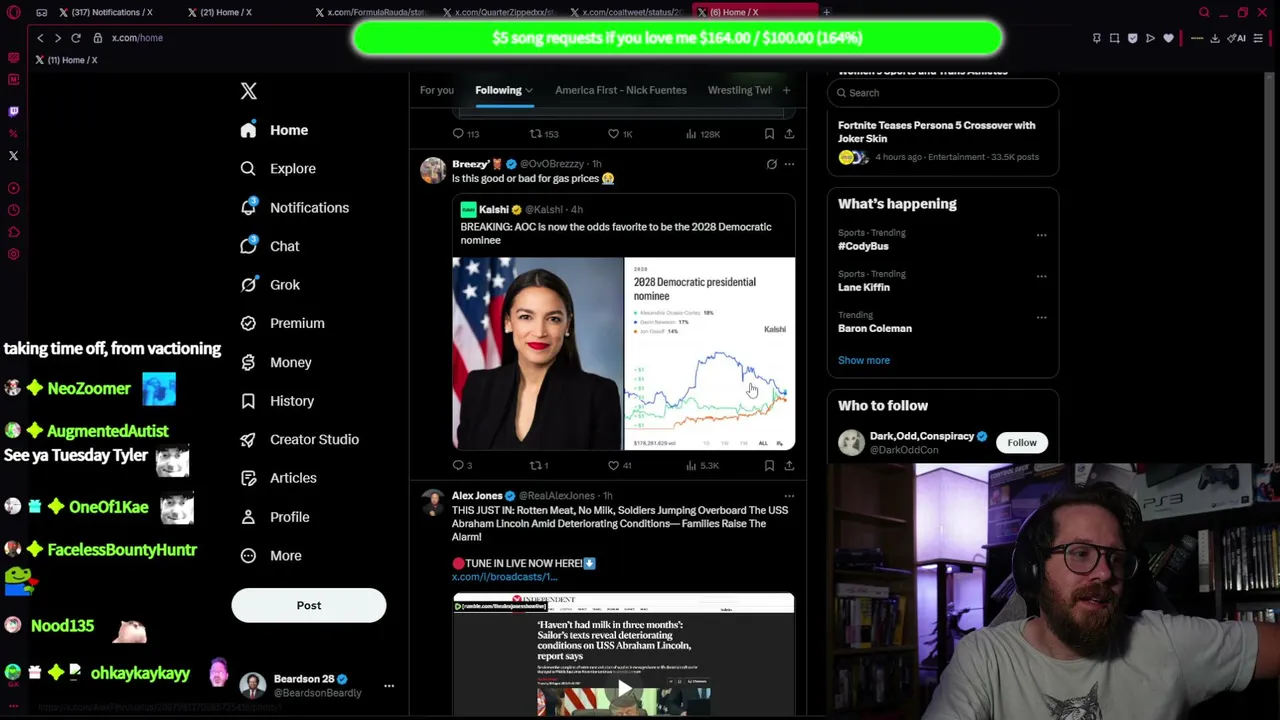This screenshot has height=720, width=1280.
Task: Expand the More menu in sidebar
Action: point(271,556)
